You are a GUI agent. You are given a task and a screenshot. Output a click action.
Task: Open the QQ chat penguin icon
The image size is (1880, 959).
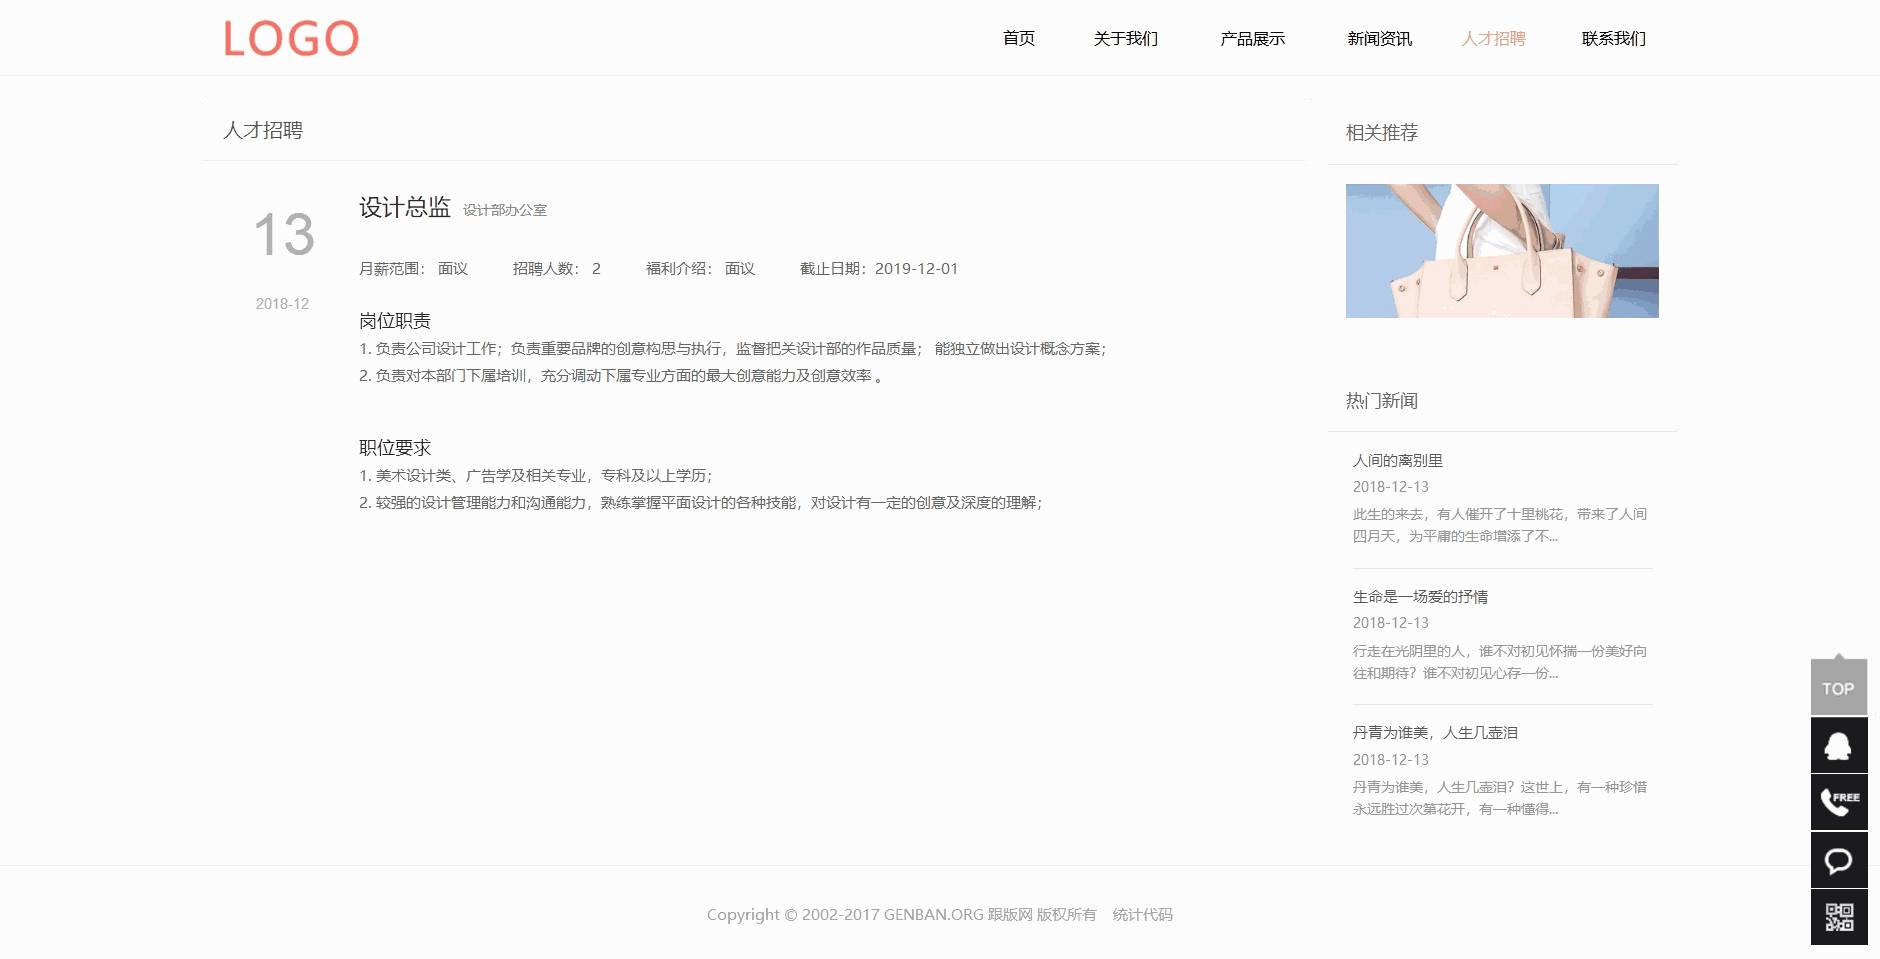(1839, 745)
